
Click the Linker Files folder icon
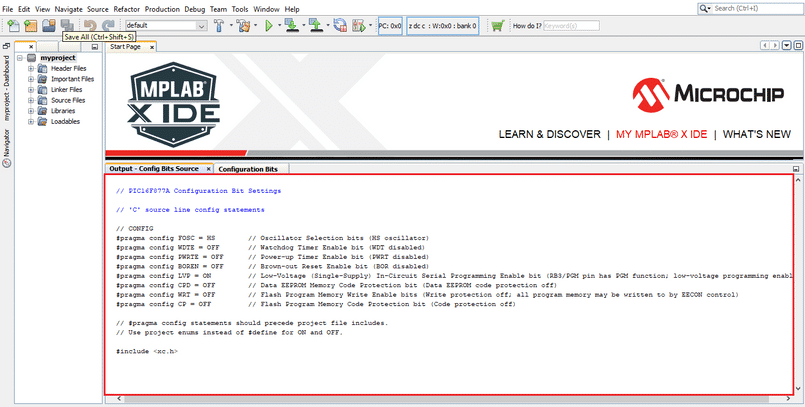coord(42,90)
